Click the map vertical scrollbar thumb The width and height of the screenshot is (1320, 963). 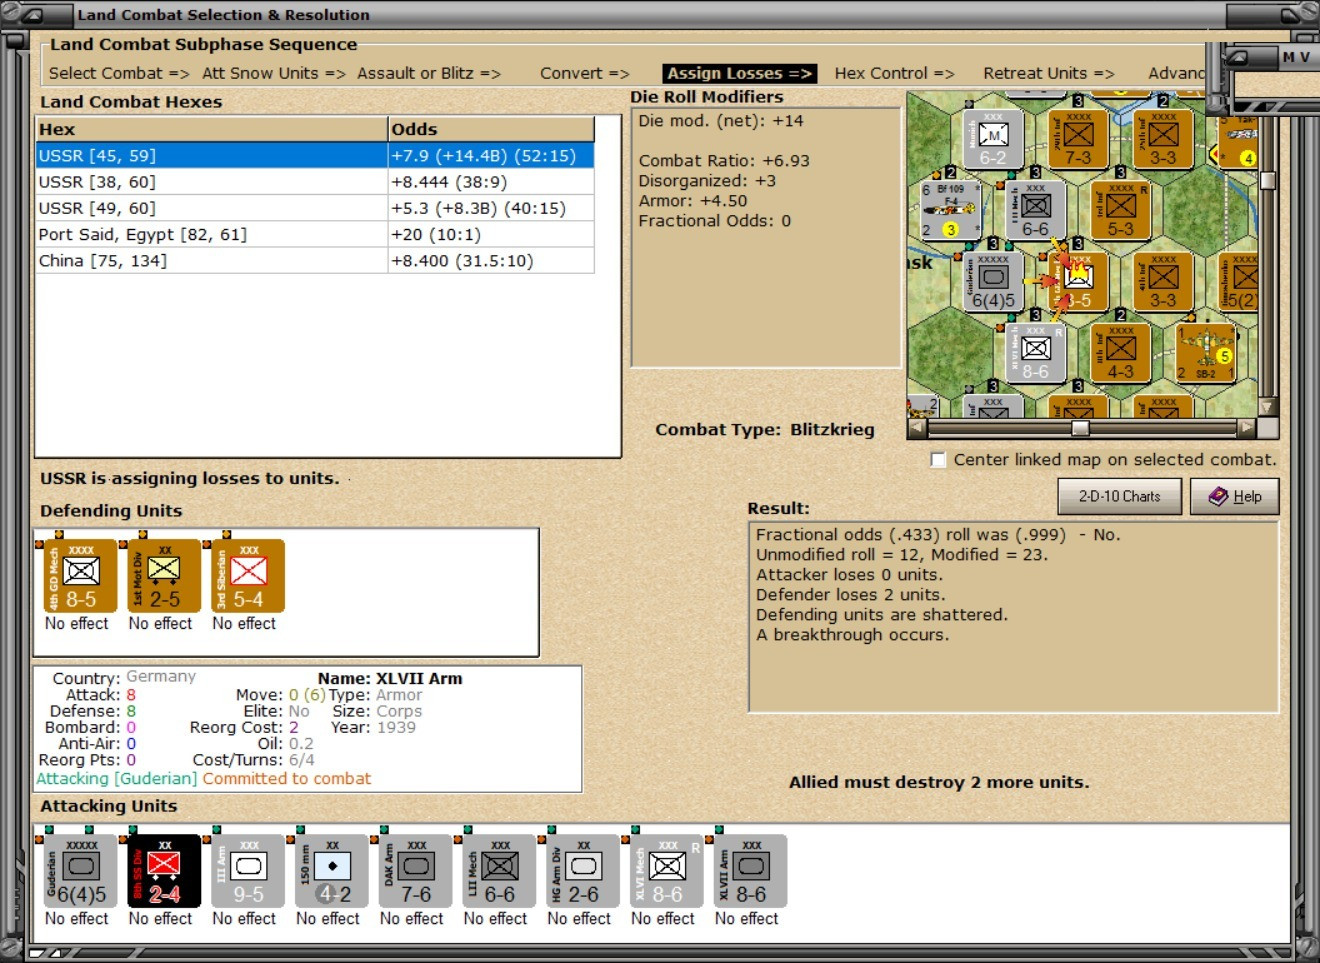1268,180
